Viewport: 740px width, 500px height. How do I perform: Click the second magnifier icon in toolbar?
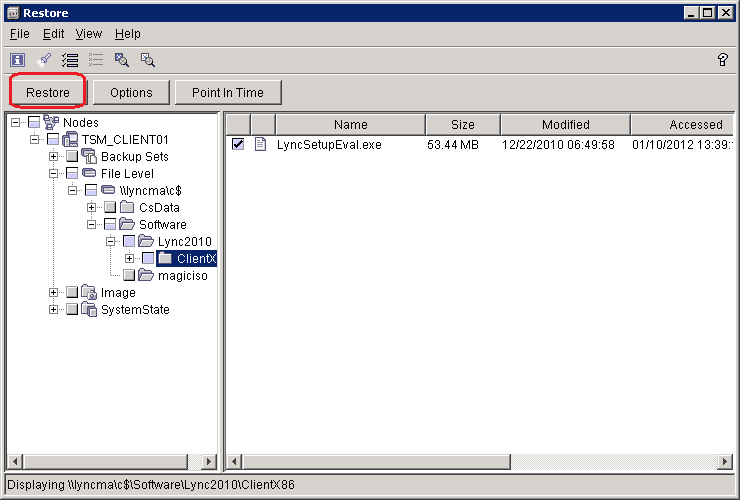[x=147, y=60]
